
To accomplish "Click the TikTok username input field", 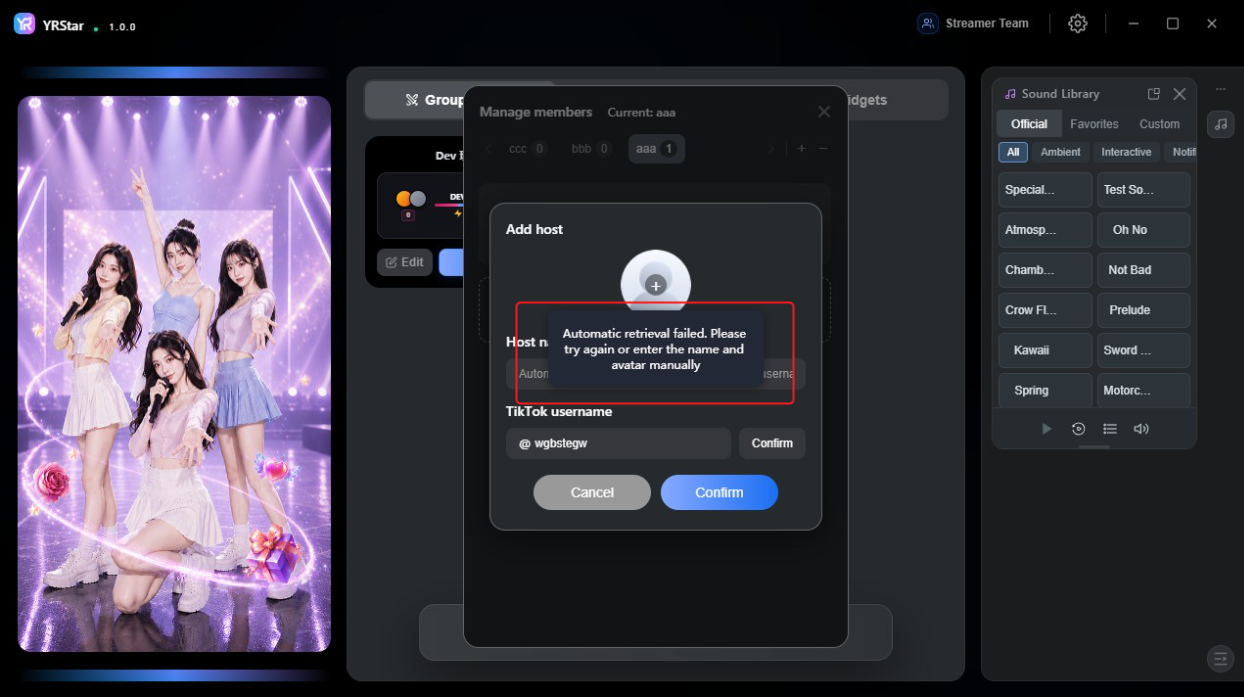I will [618, 443].
